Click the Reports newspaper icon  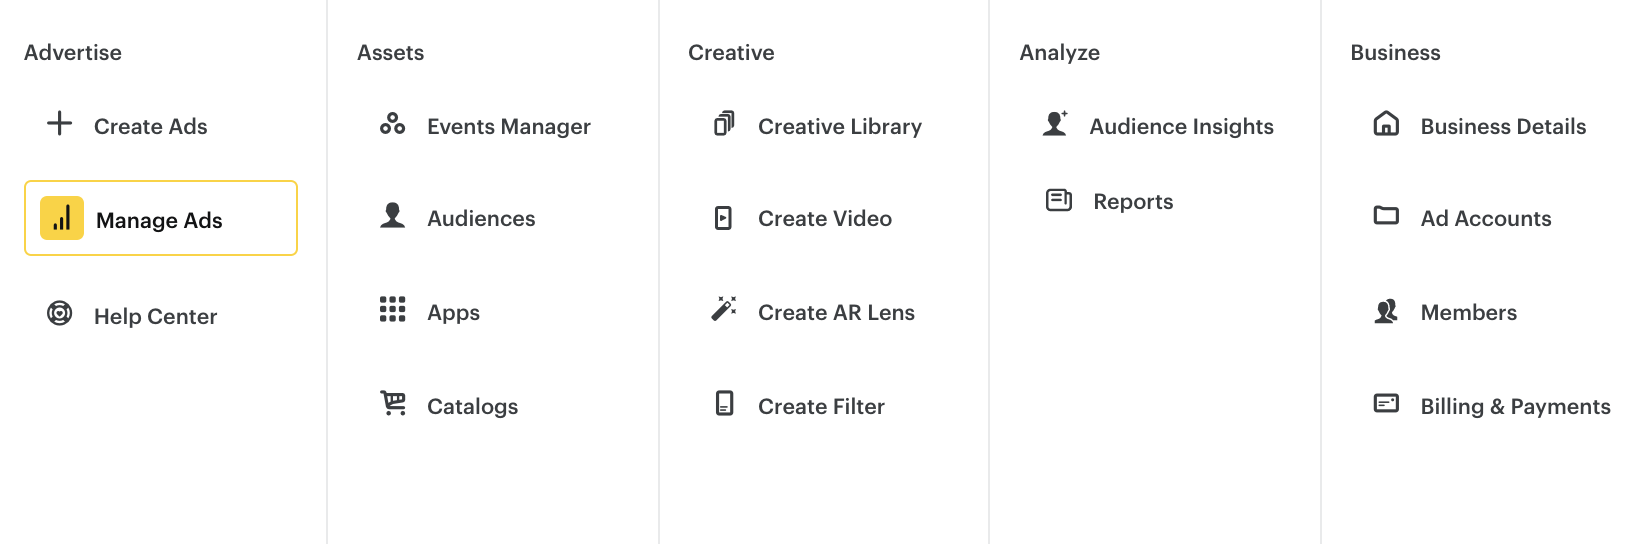coord(1058,200)
